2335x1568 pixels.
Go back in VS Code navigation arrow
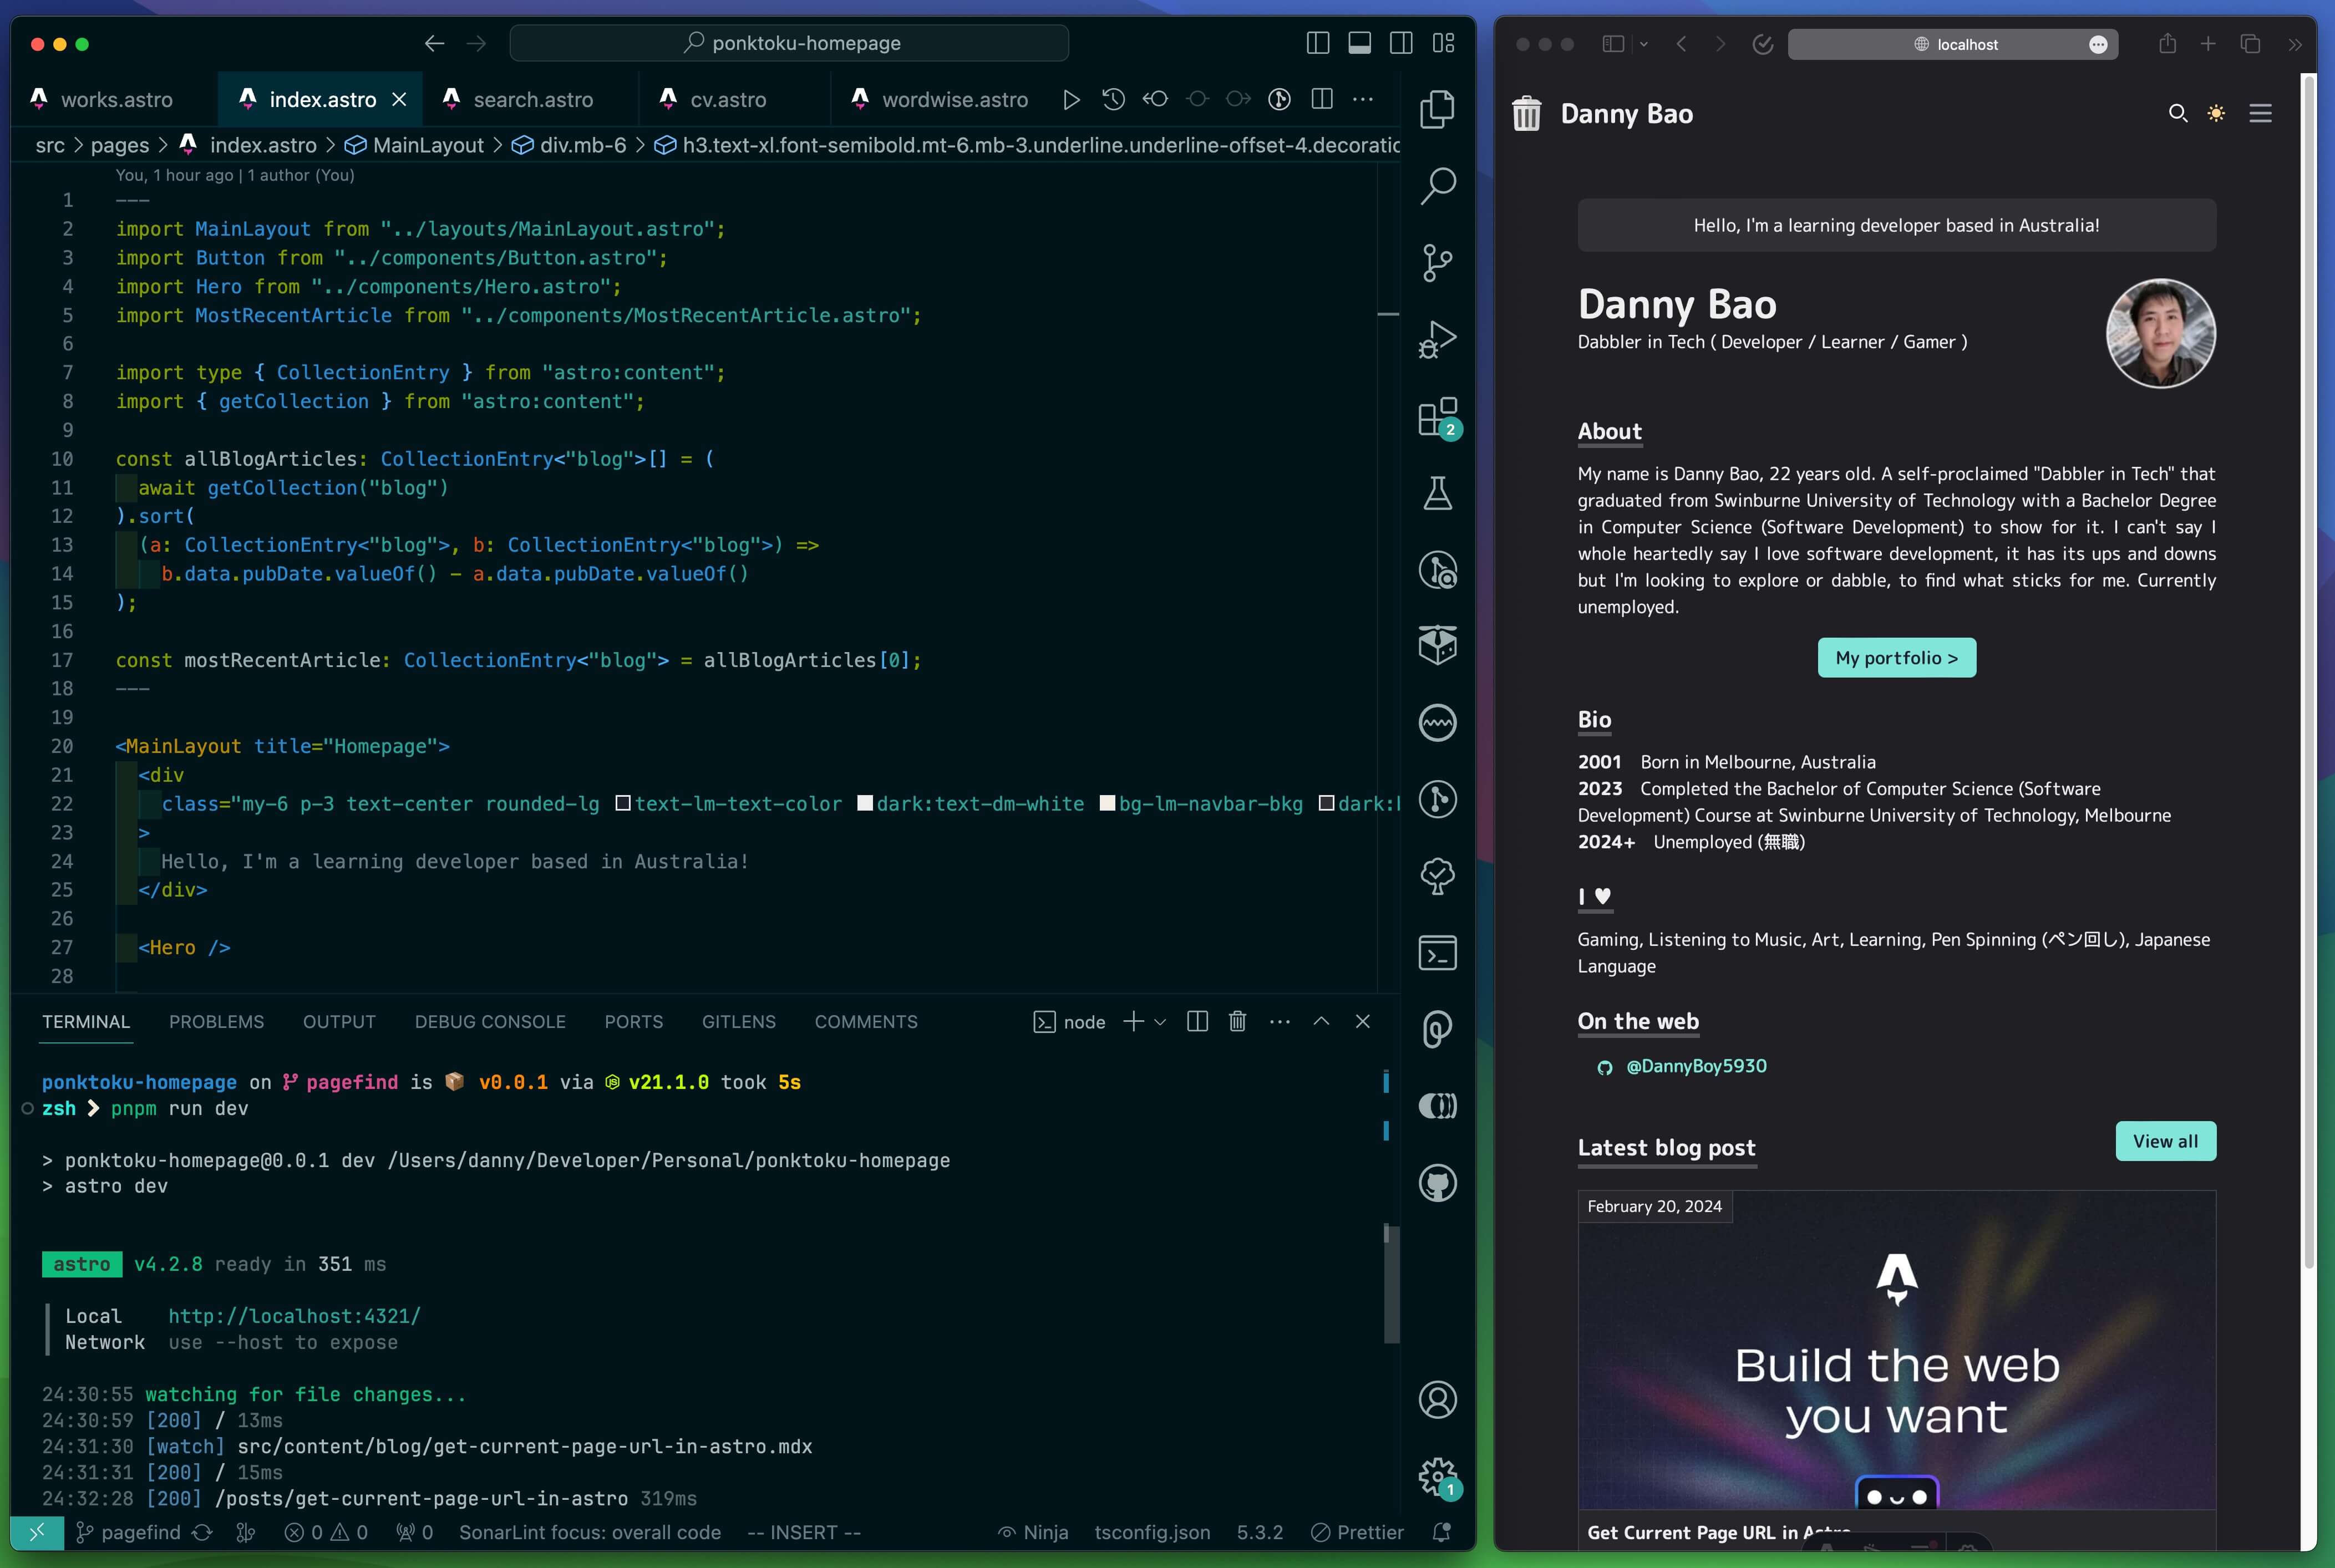click(x=434, y=43)
